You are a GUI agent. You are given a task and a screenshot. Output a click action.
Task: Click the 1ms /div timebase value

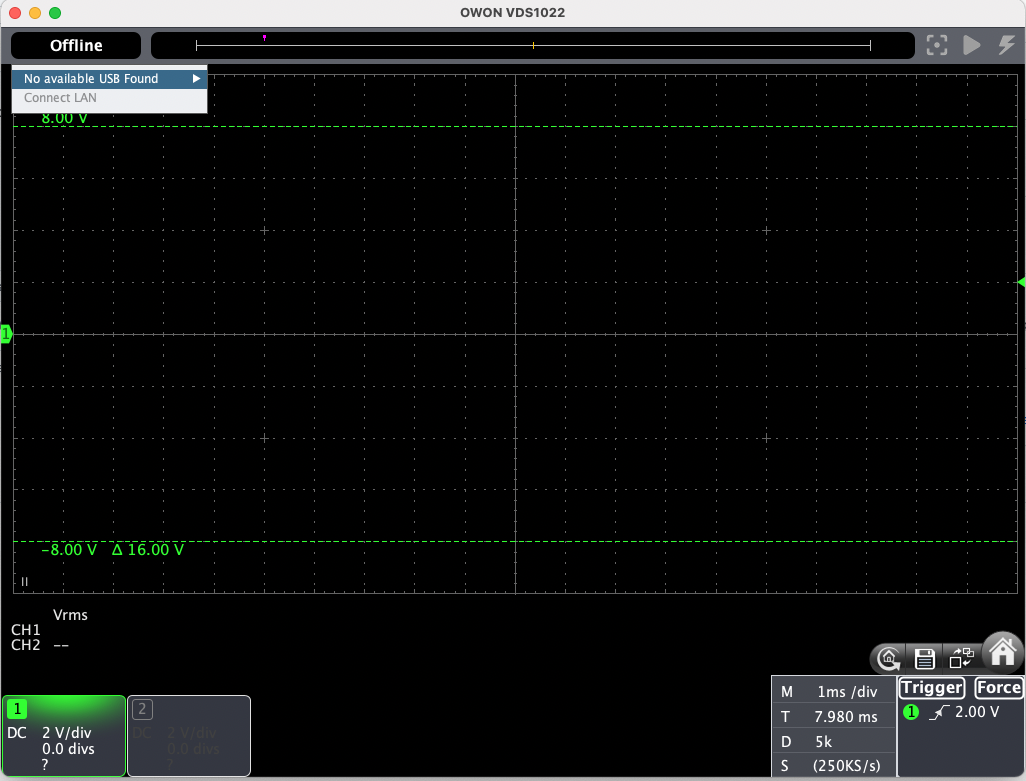(x=847, y=692)
